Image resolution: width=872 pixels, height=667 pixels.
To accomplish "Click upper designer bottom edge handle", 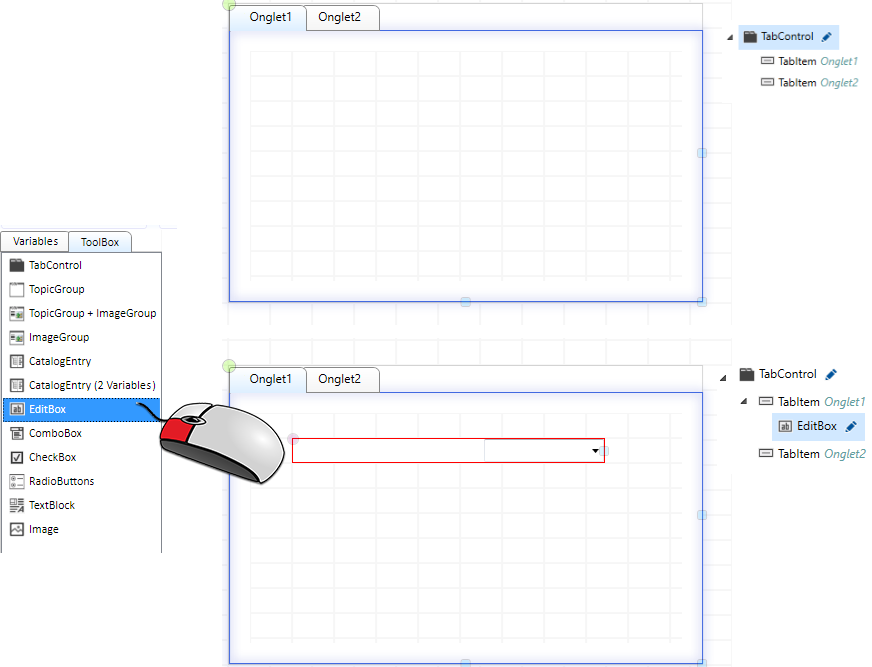I will tap(465, 302).
